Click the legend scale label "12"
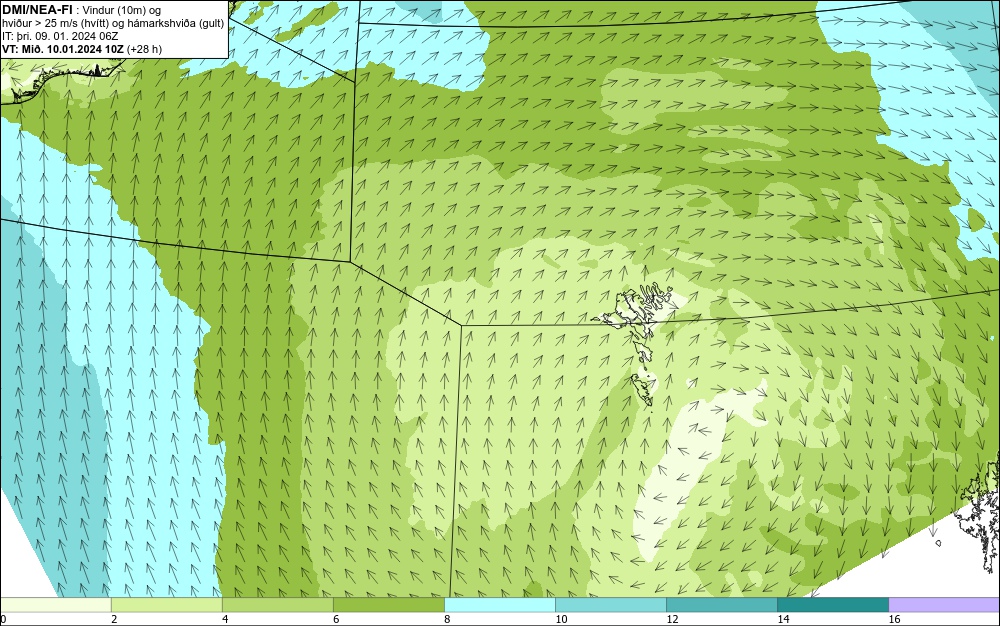The image size is (1000, 626). [672, 619]
